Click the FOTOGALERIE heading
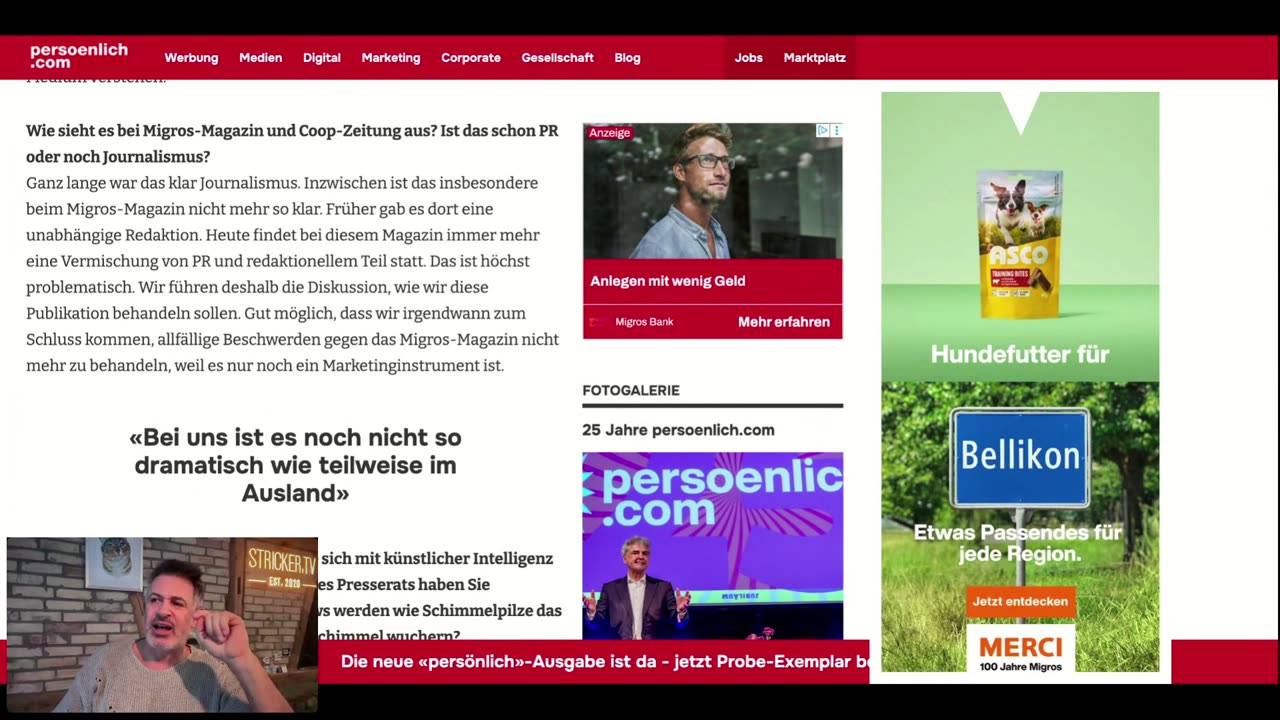 631,390
